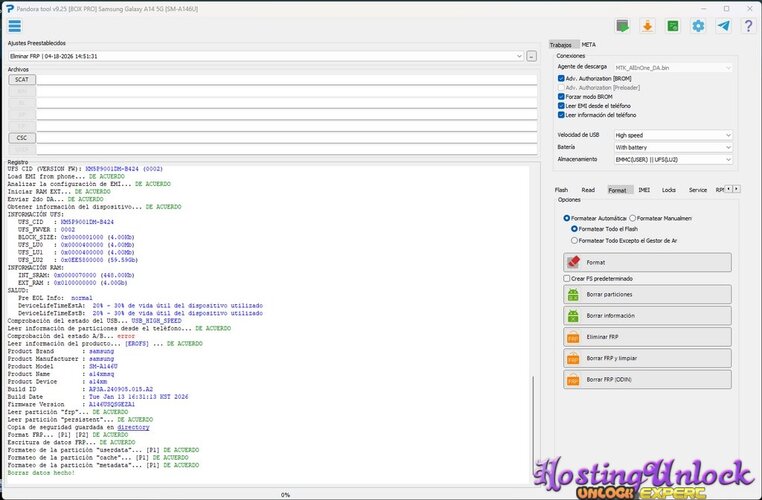Click the CSC file path field
Viewport: 762px width, 500px height.
(287, 138)
